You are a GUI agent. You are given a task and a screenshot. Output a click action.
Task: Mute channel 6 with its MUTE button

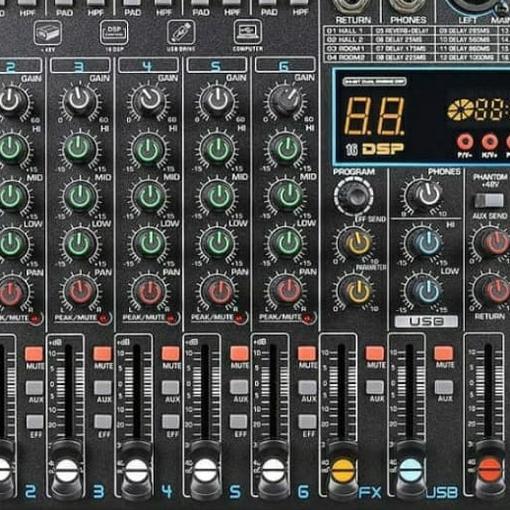click(307, 354)
